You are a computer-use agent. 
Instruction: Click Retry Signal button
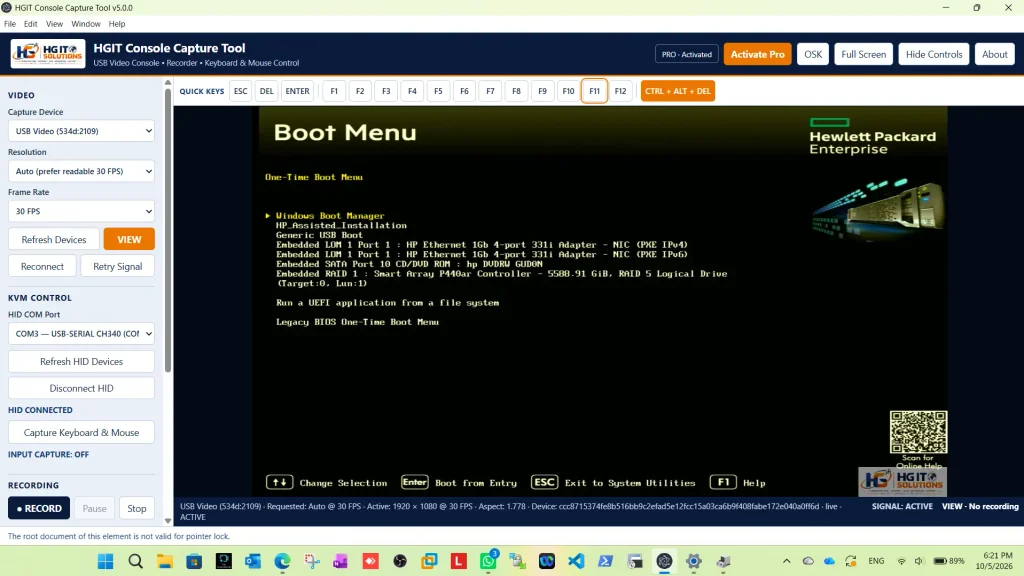pos(118,266)
